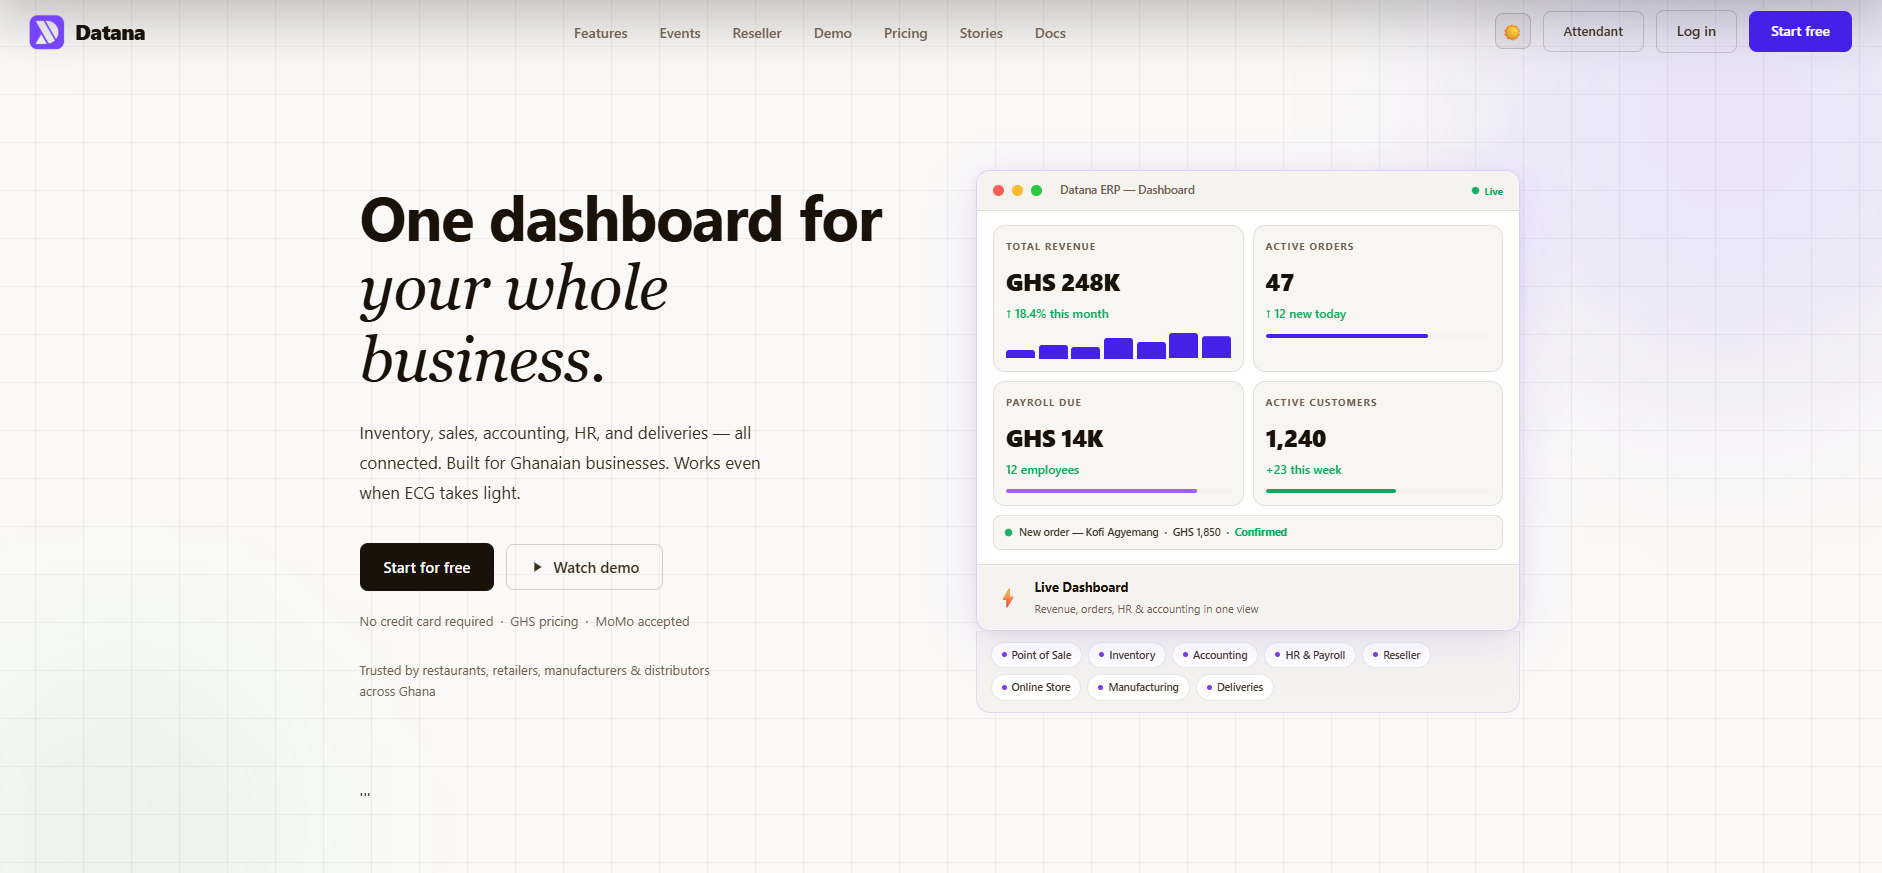The height and width of the screenshot is (873, 1882).
Task: Open the Docs nav link
Action: [x=1050, y=33]
